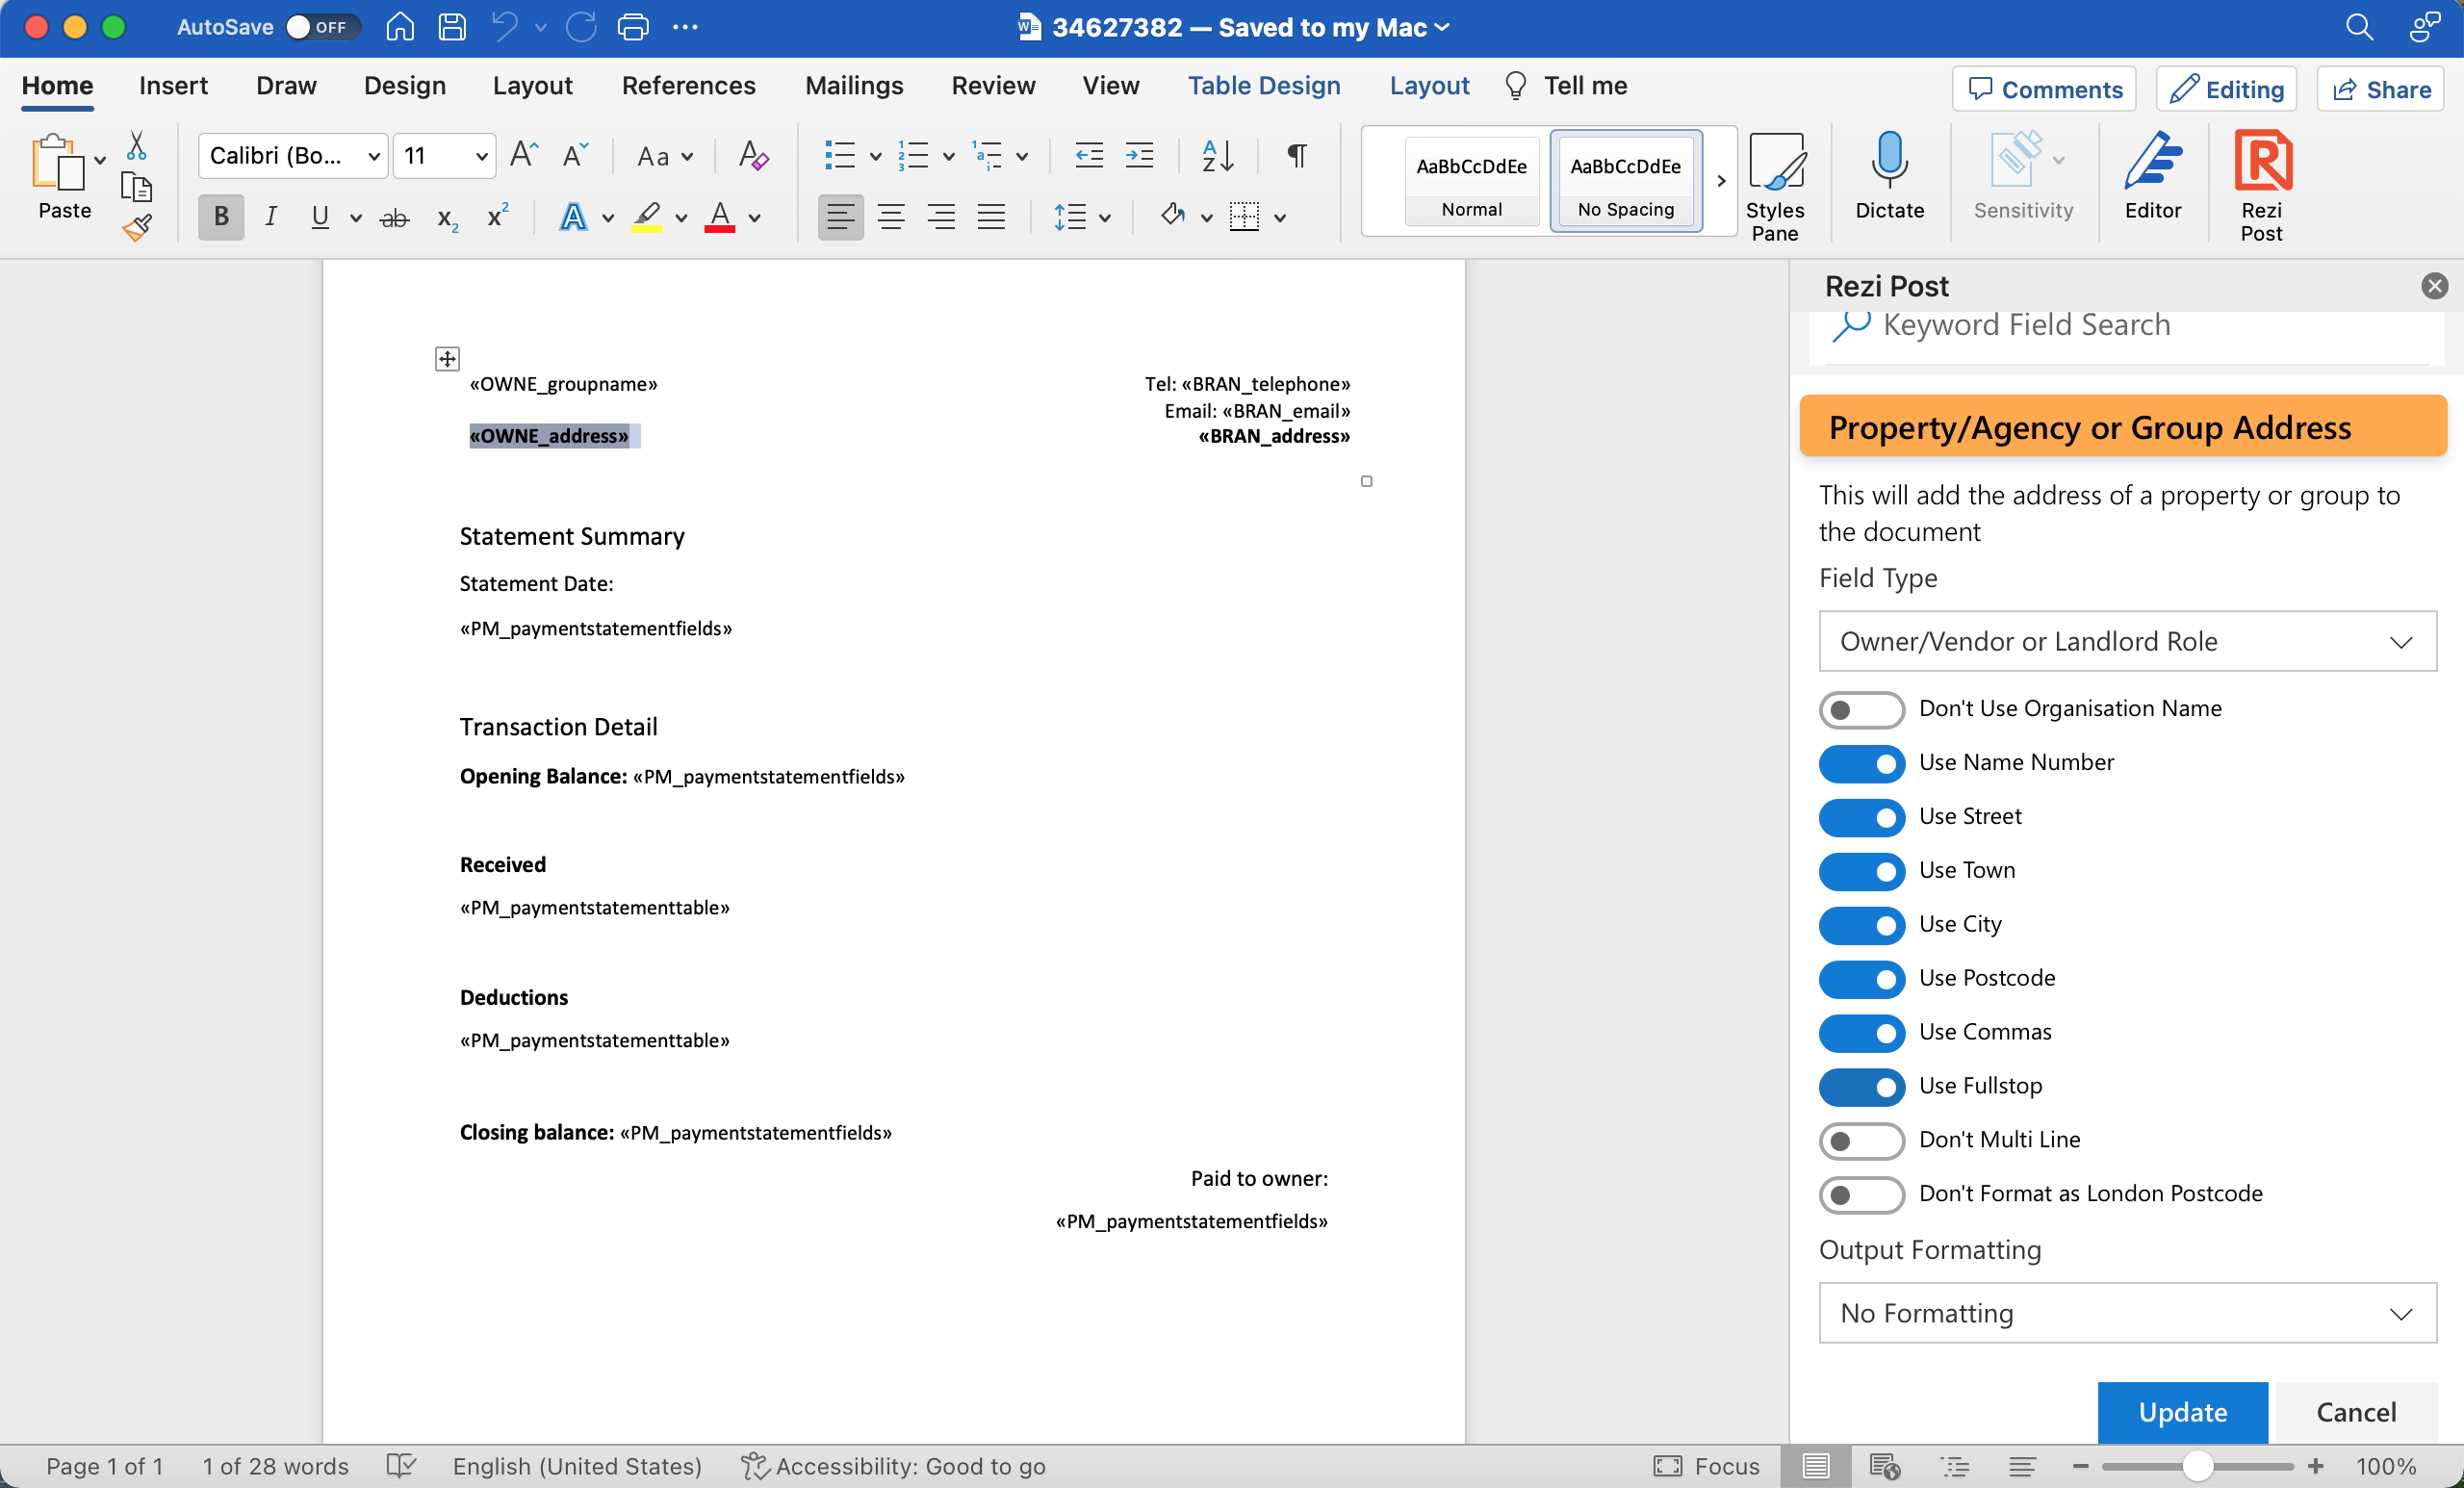Center align the text
2464x1488 pixels.
coord(890,217)
